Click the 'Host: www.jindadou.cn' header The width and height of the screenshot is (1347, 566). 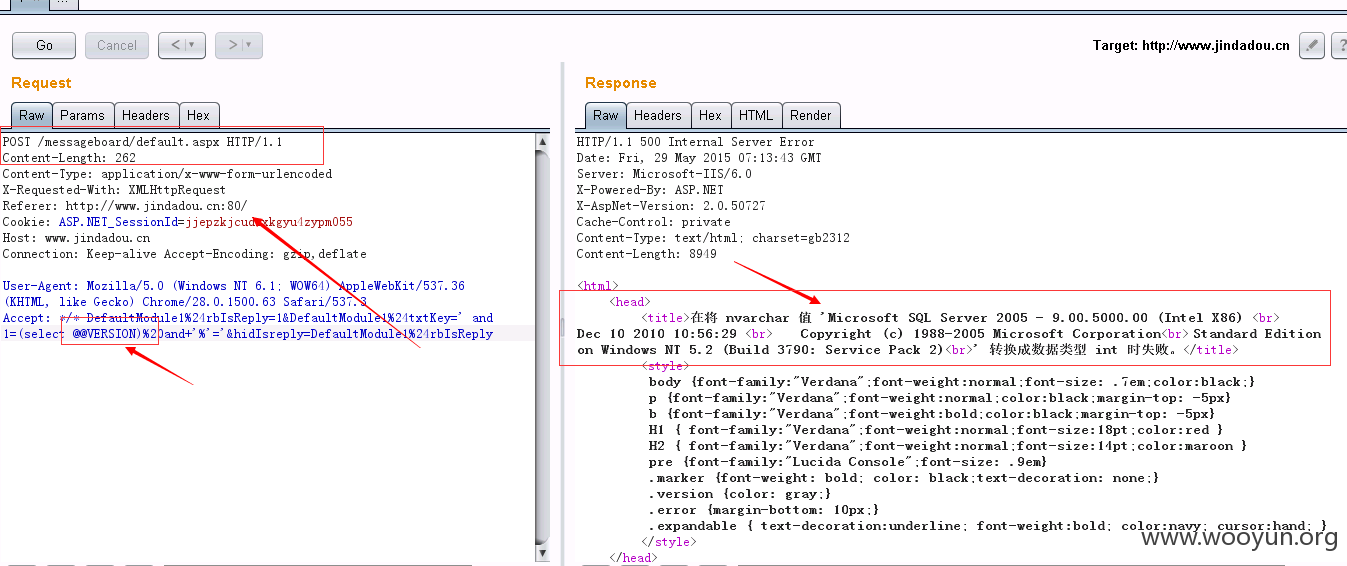tap(76, 238)
